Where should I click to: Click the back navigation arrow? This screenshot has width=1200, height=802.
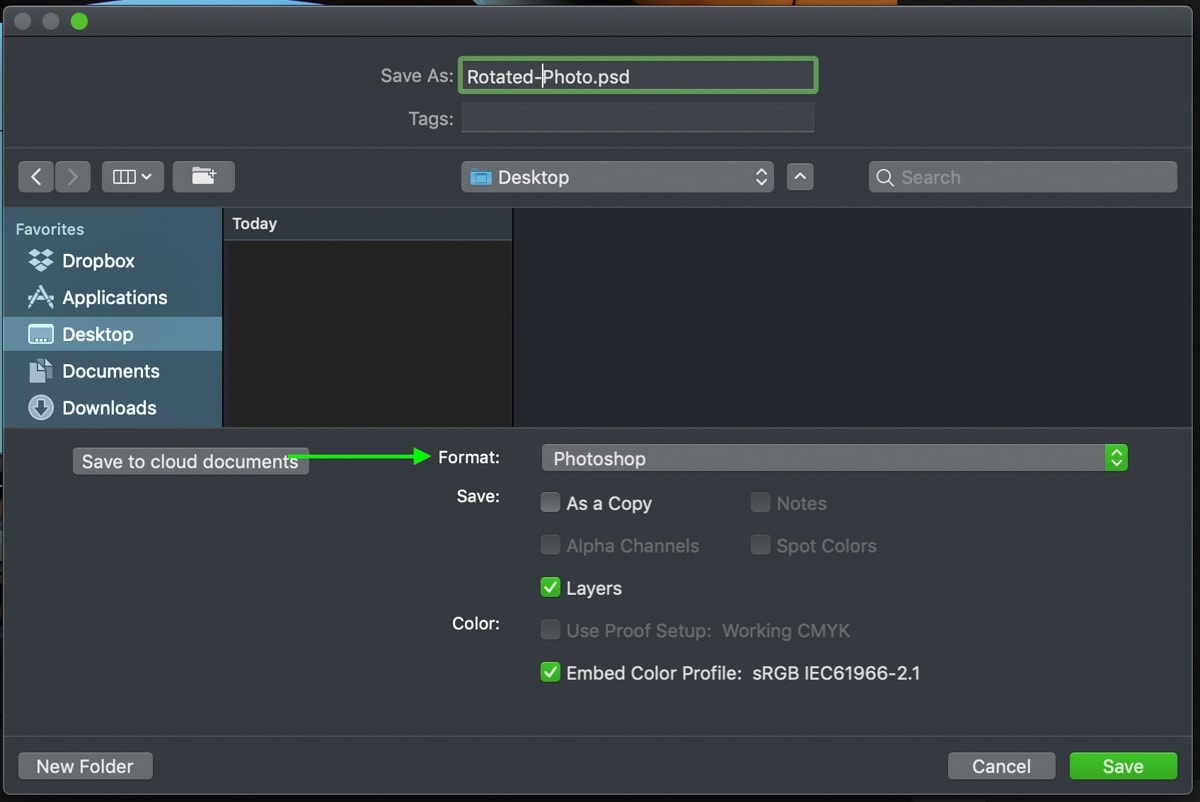tap(36, 176)
